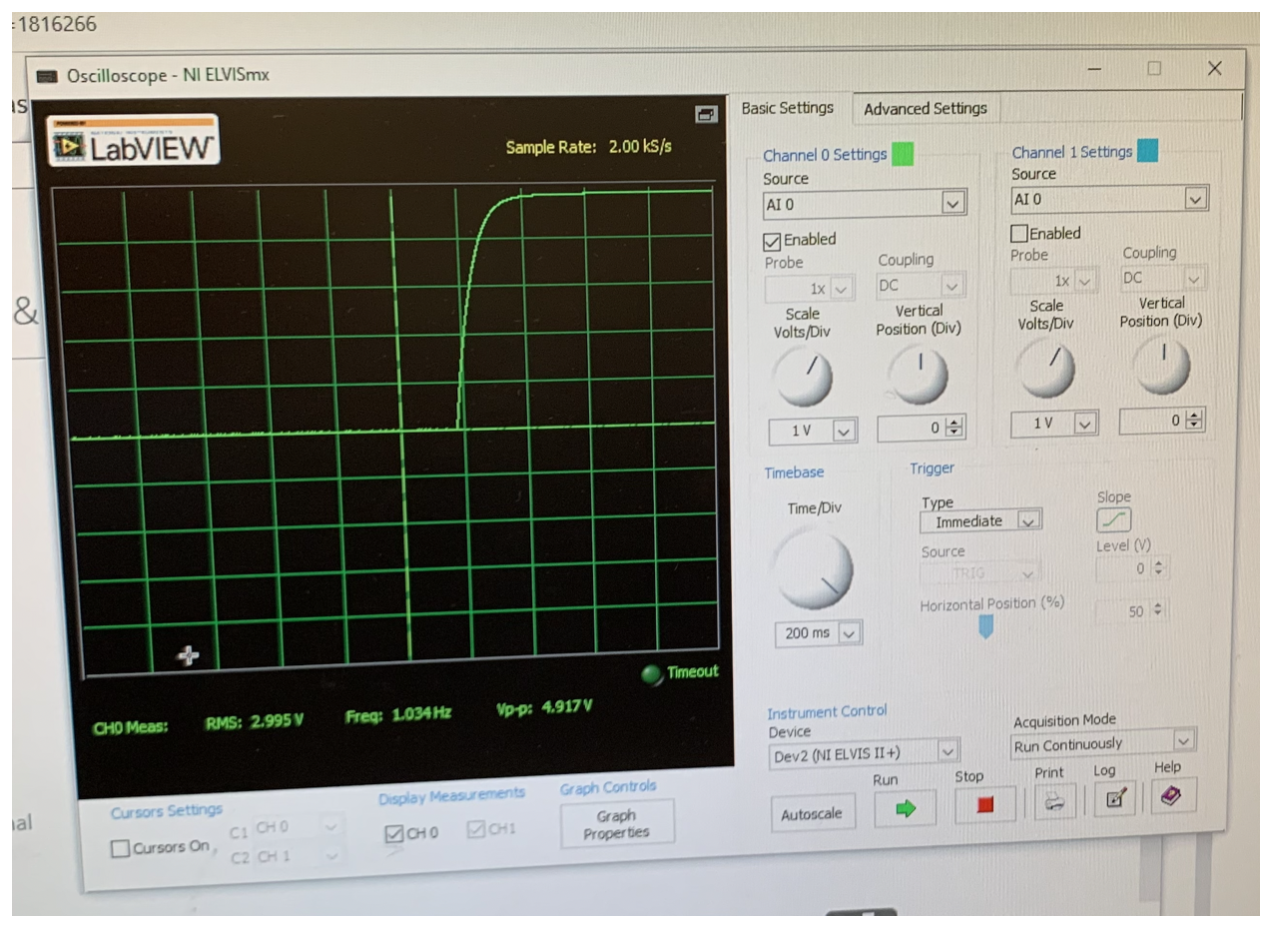1280x932 pixels.
Task: Open Help with the book icon
Action: (1173, 796)
